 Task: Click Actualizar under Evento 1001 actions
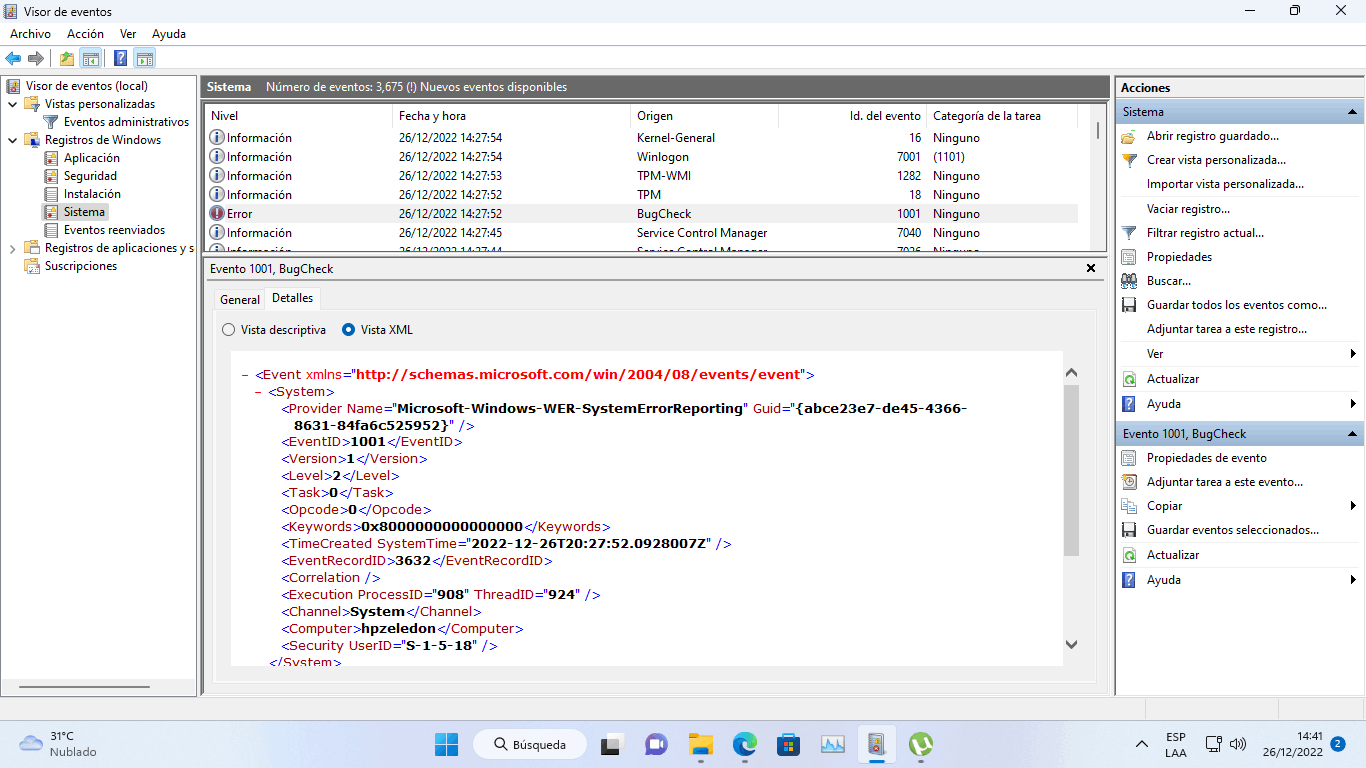[x=1173, y=555]
